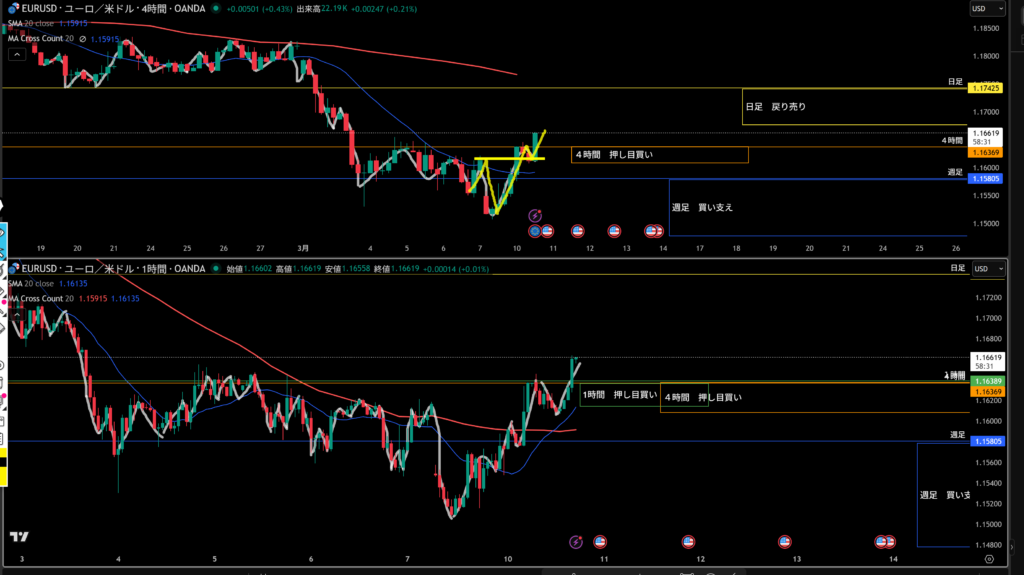Click the TradingView logo in lower chart
The height and width of the screenshot is (575, 1024).
click(18, 538)
